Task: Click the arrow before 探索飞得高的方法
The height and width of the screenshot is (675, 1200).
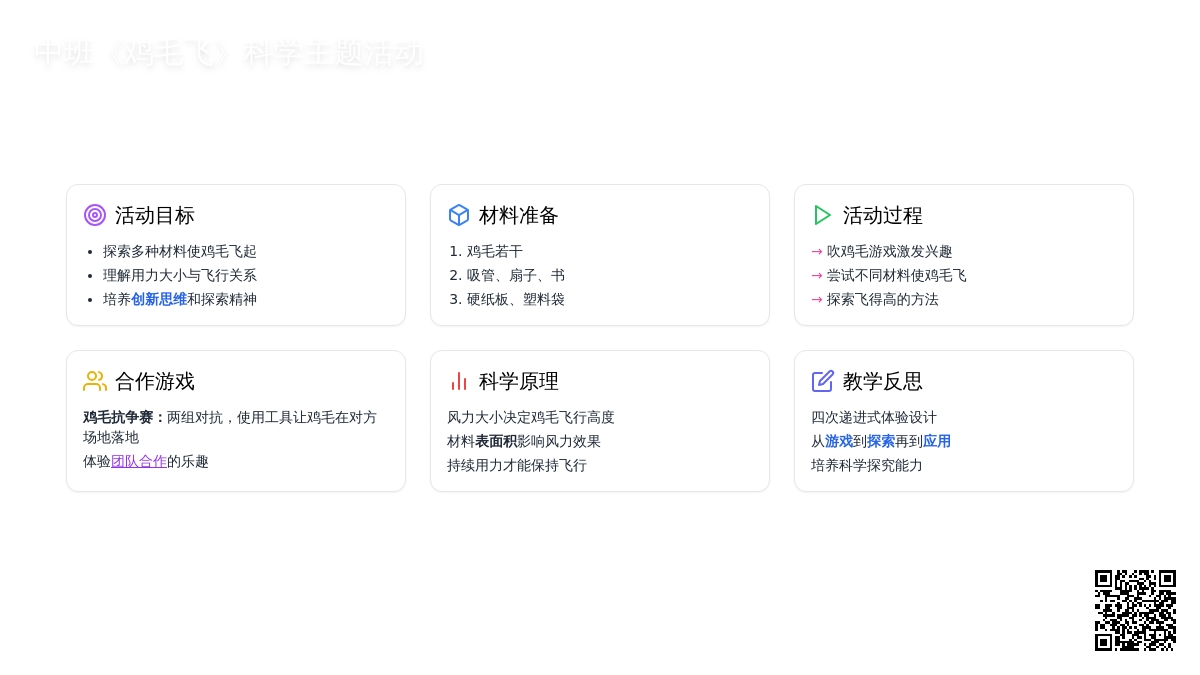Action: coord(817,300)
